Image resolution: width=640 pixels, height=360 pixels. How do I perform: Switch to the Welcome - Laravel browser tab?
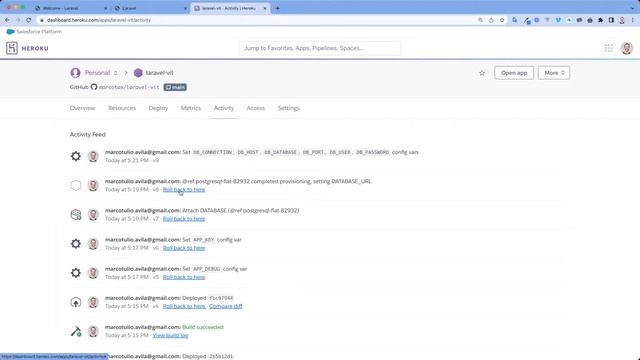click(x=70, y=8)
